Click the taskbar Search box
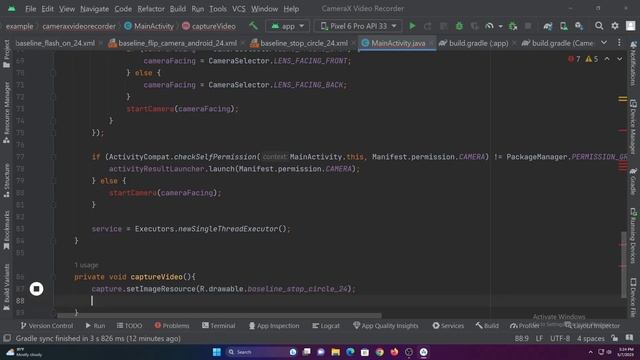This screenshot has width=640, height=360. [x=256, y=352]
